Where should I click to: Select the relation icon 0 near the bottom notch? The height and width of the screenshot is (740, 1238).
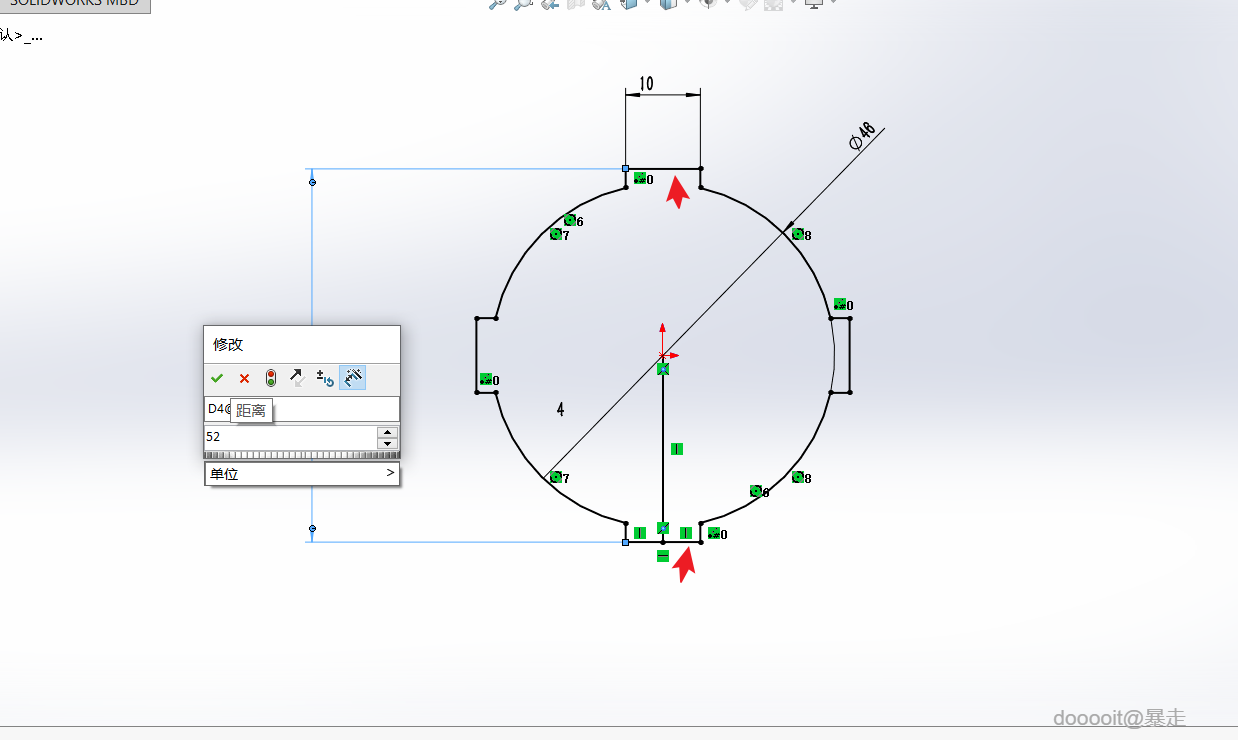click(x=717, y=534)
